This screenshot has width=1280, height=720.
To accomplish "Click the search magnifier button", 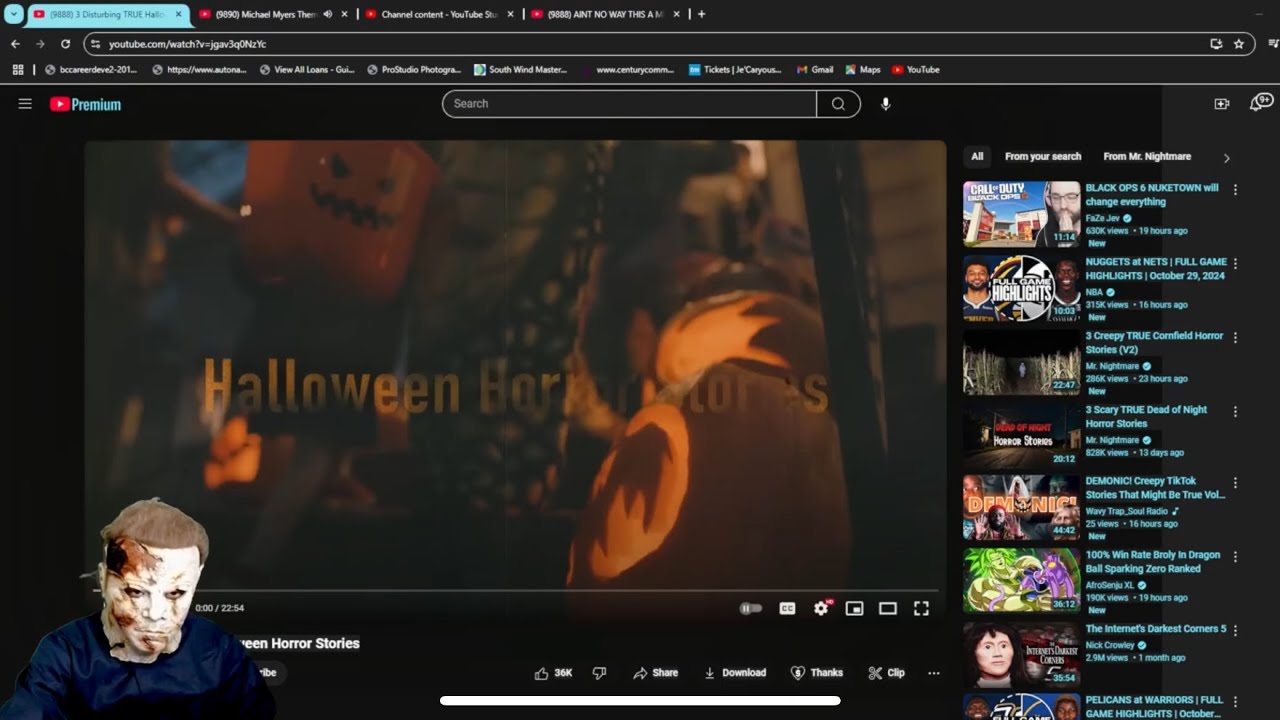I will pos(838,104).
